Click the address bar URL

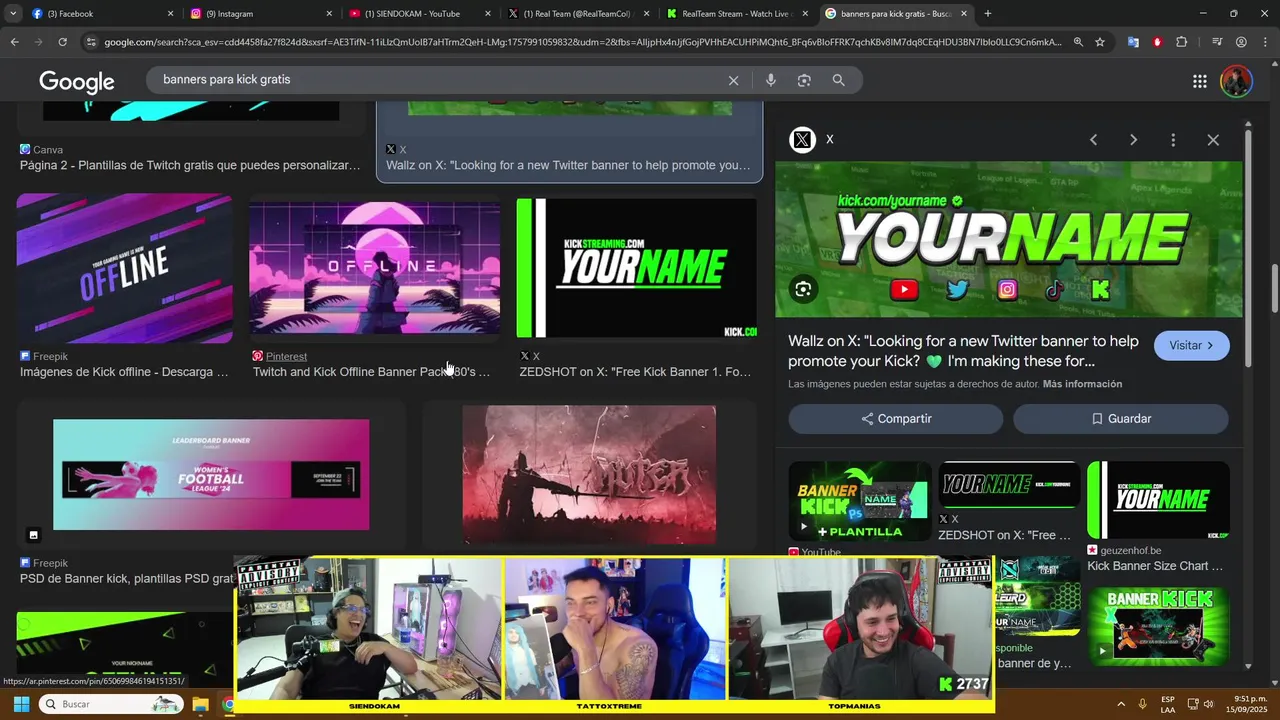pyautogui.click(x=583, y=42)
